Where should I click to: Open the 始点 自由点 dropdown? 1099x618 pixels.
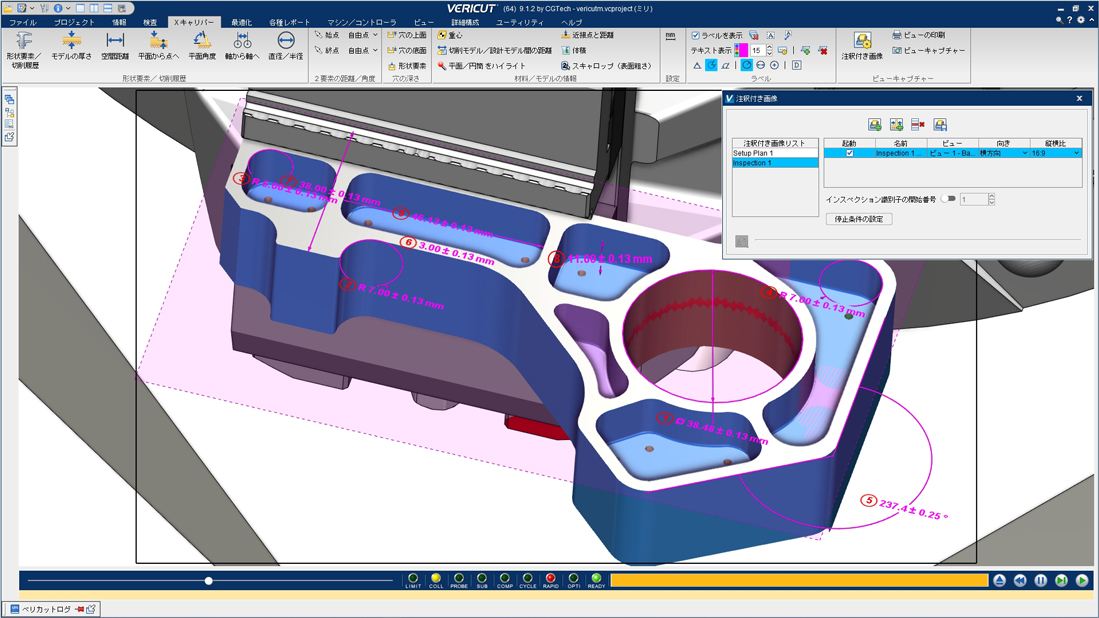pos(363,35)
